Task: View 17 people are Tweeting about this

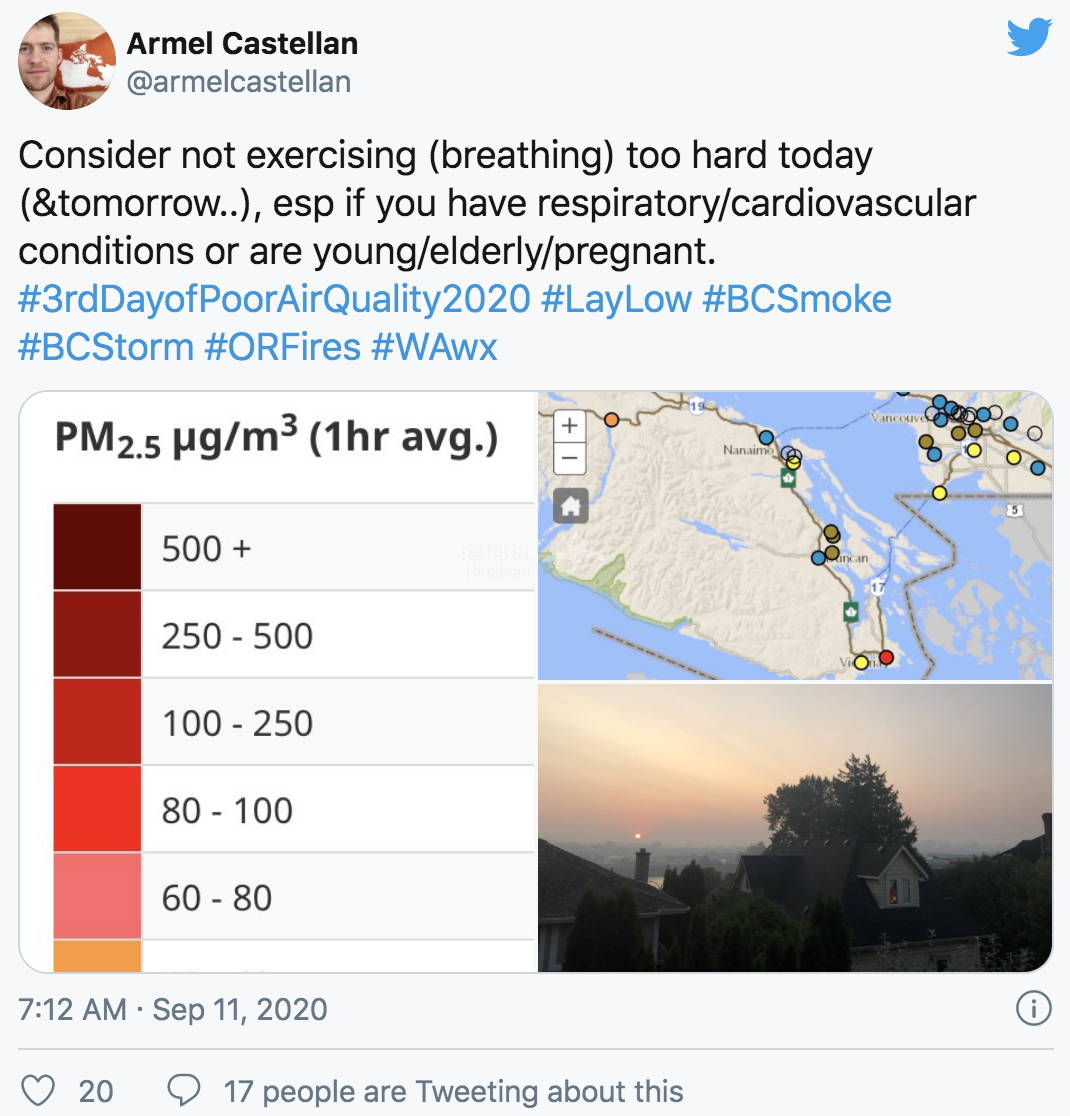Action: tap(453, 1091)
